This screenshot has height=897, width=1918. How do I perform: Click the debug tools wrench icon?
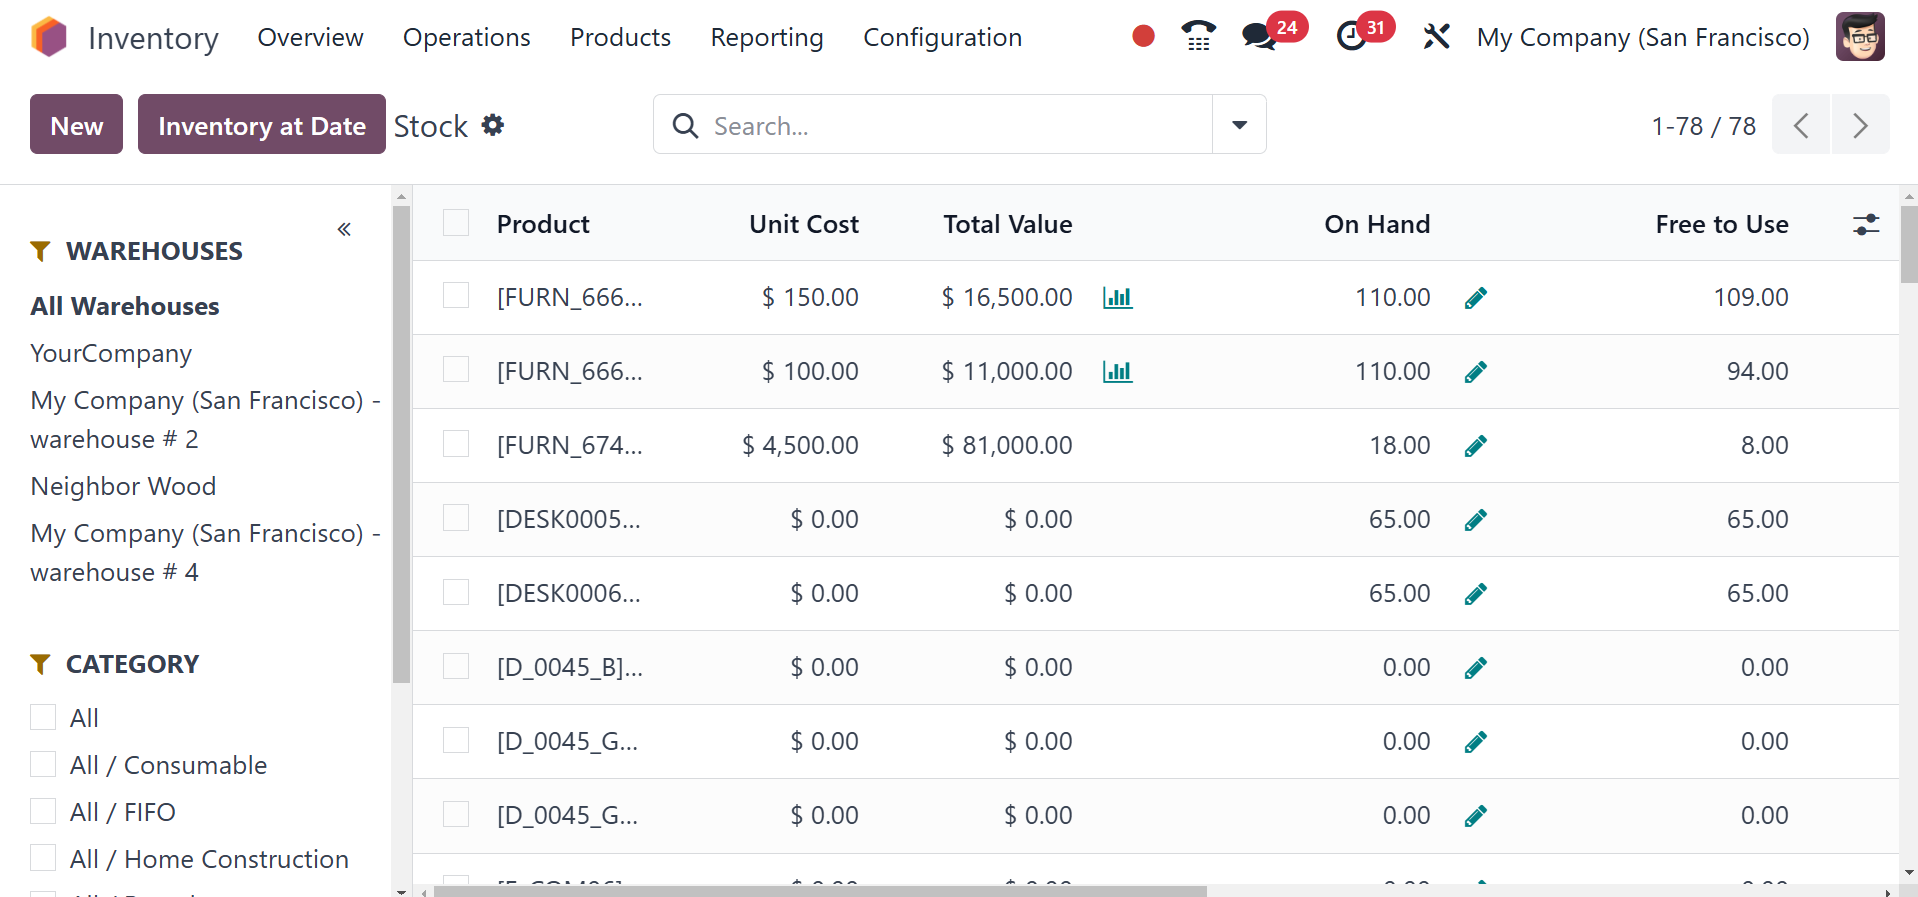pos(1436,37)
